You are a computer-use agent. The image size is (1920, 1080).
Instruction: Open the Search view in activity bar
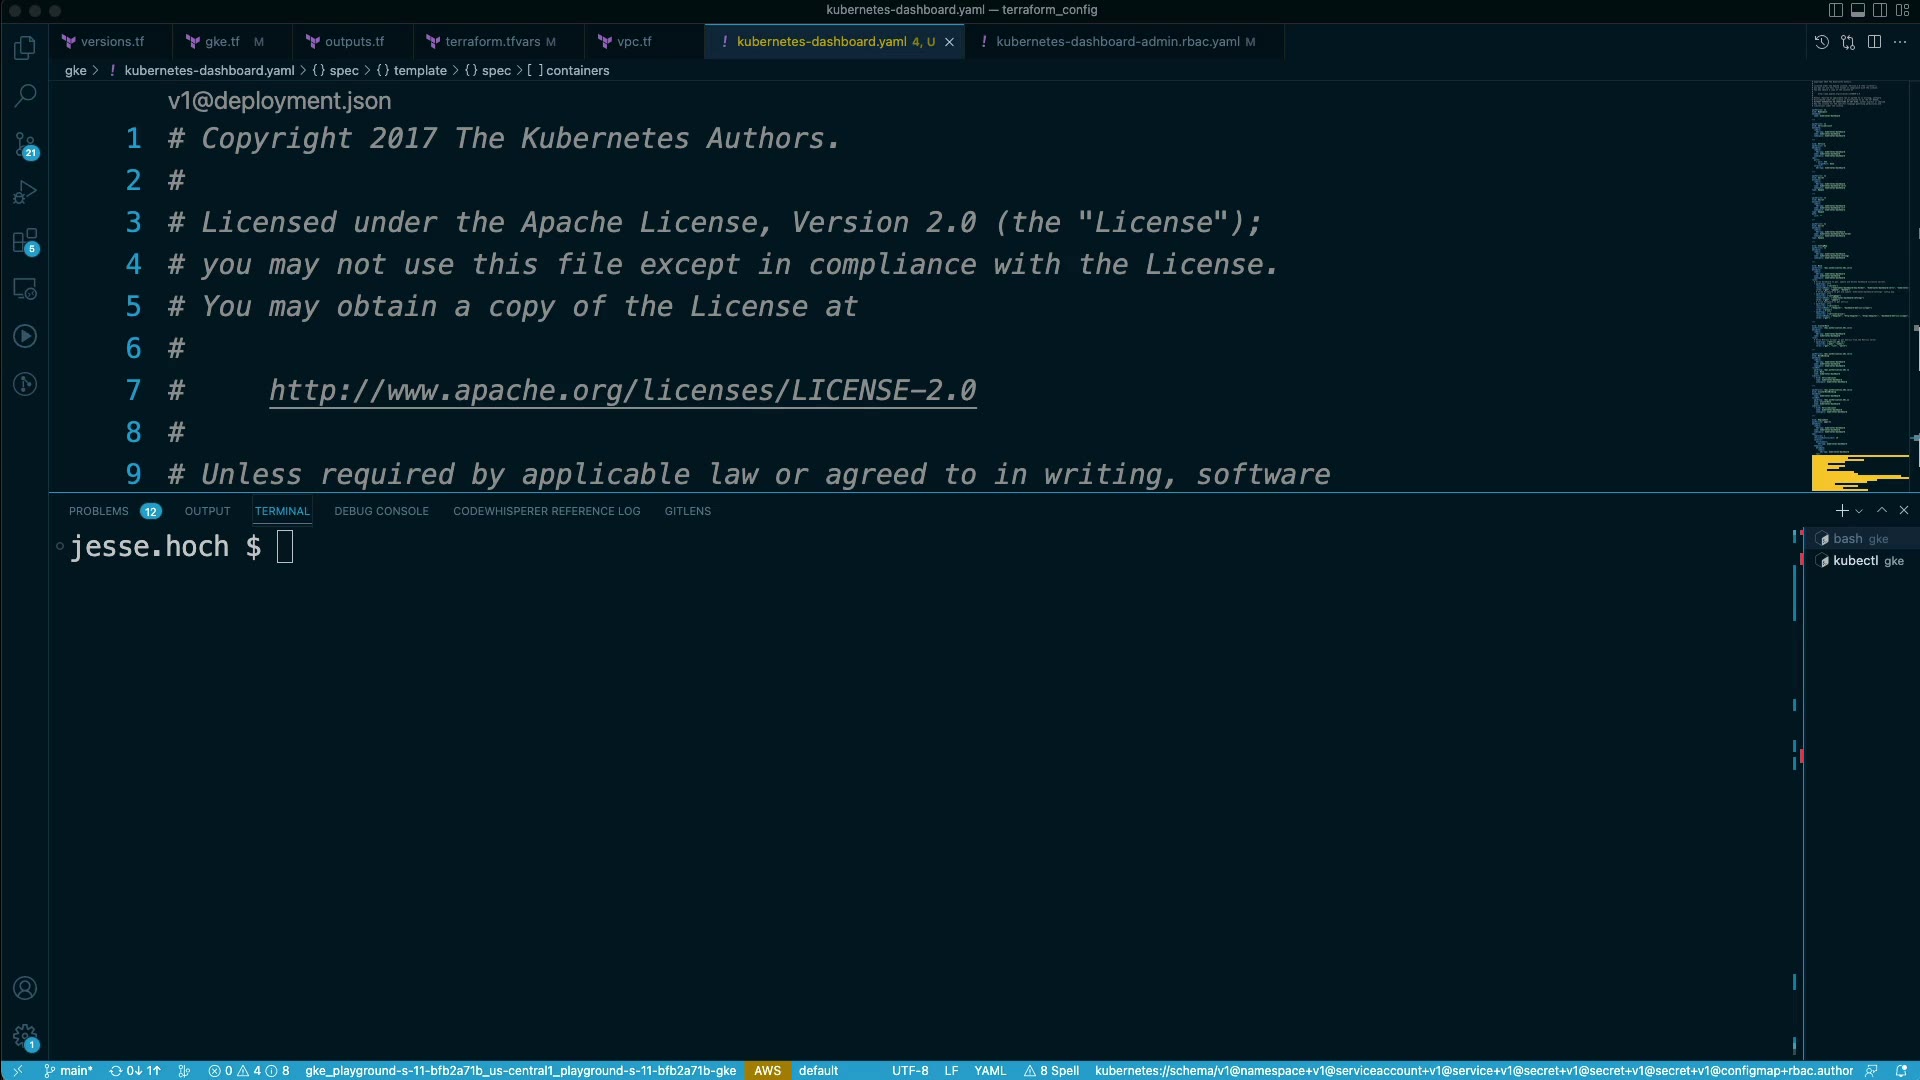point(25,96)
